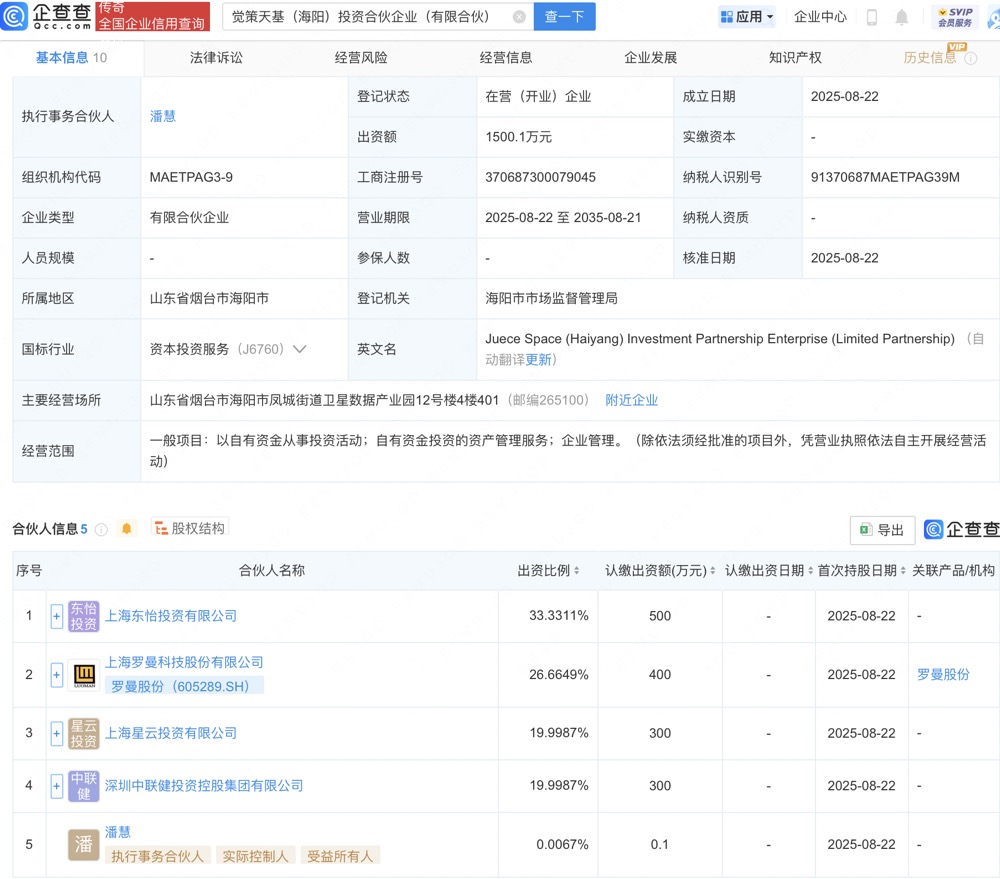Open the mobile phone app icon
The image size is (1000, 879).
pos(872,17)
